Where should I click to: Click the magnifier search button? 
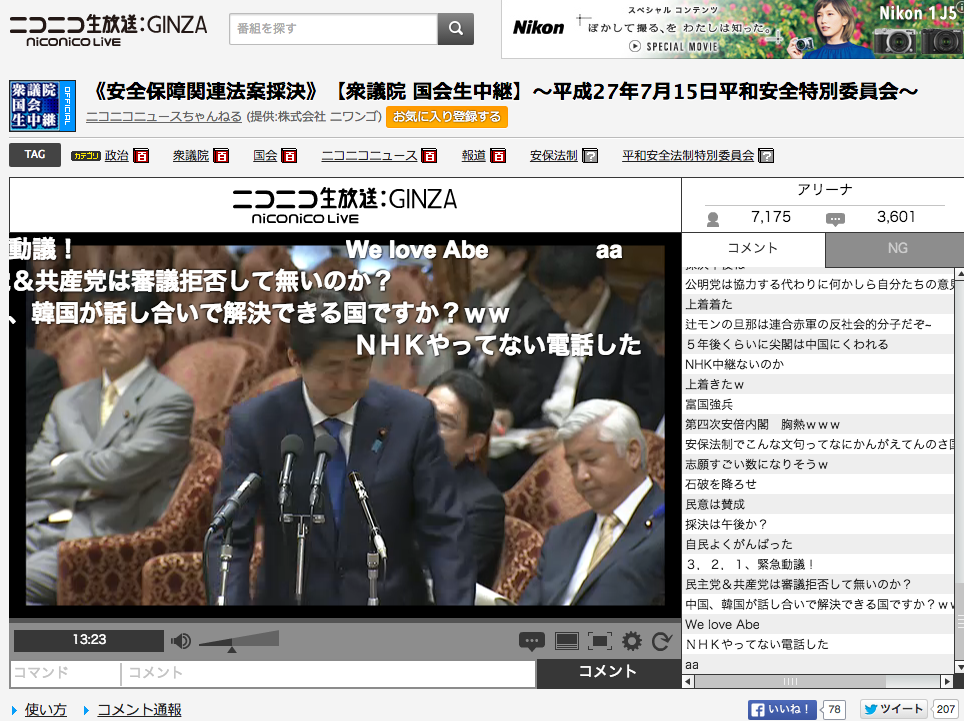(x=456, y=28)
